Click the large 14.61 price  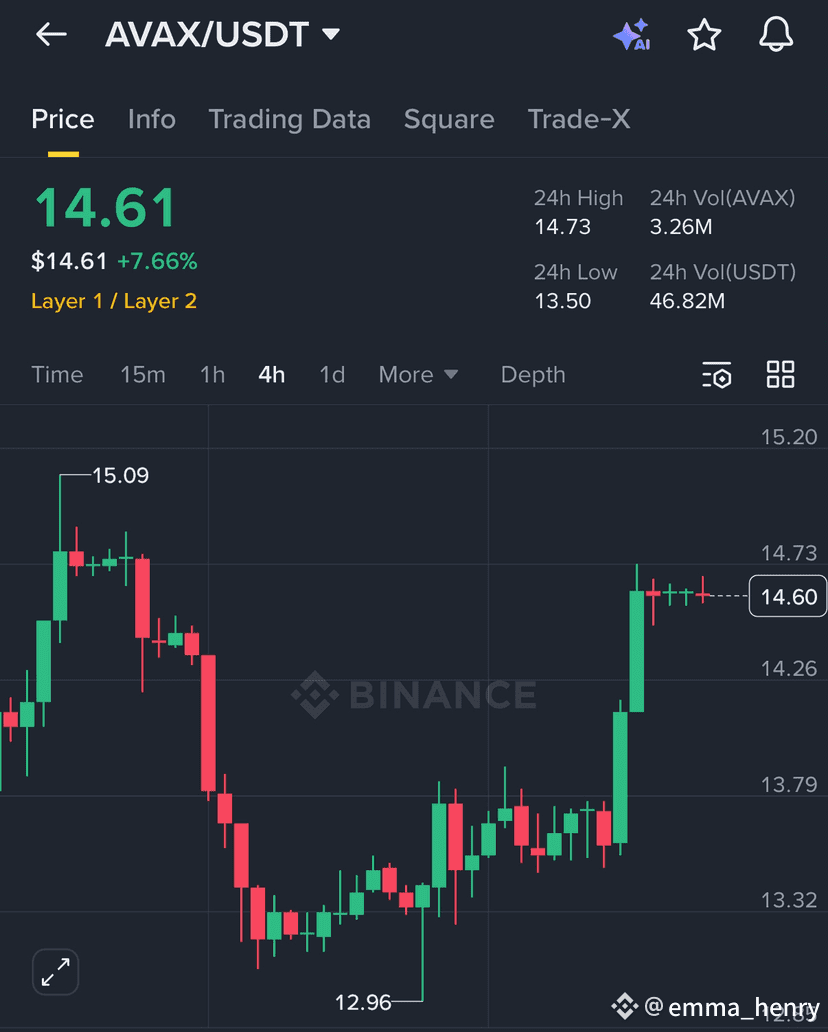tap(105, 208)
